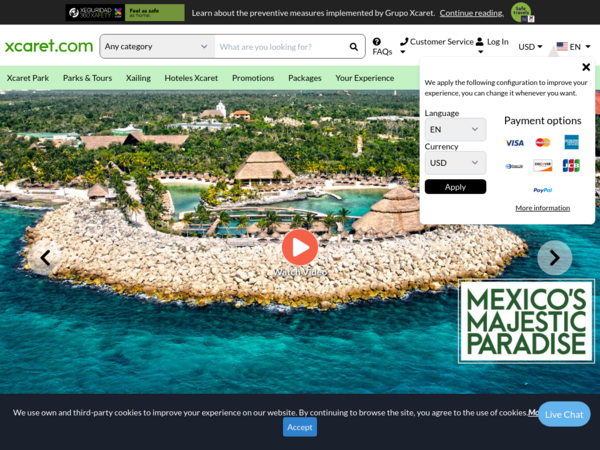Click the FAQs text
The image size is (600, 450).
[x=382, y=52]
